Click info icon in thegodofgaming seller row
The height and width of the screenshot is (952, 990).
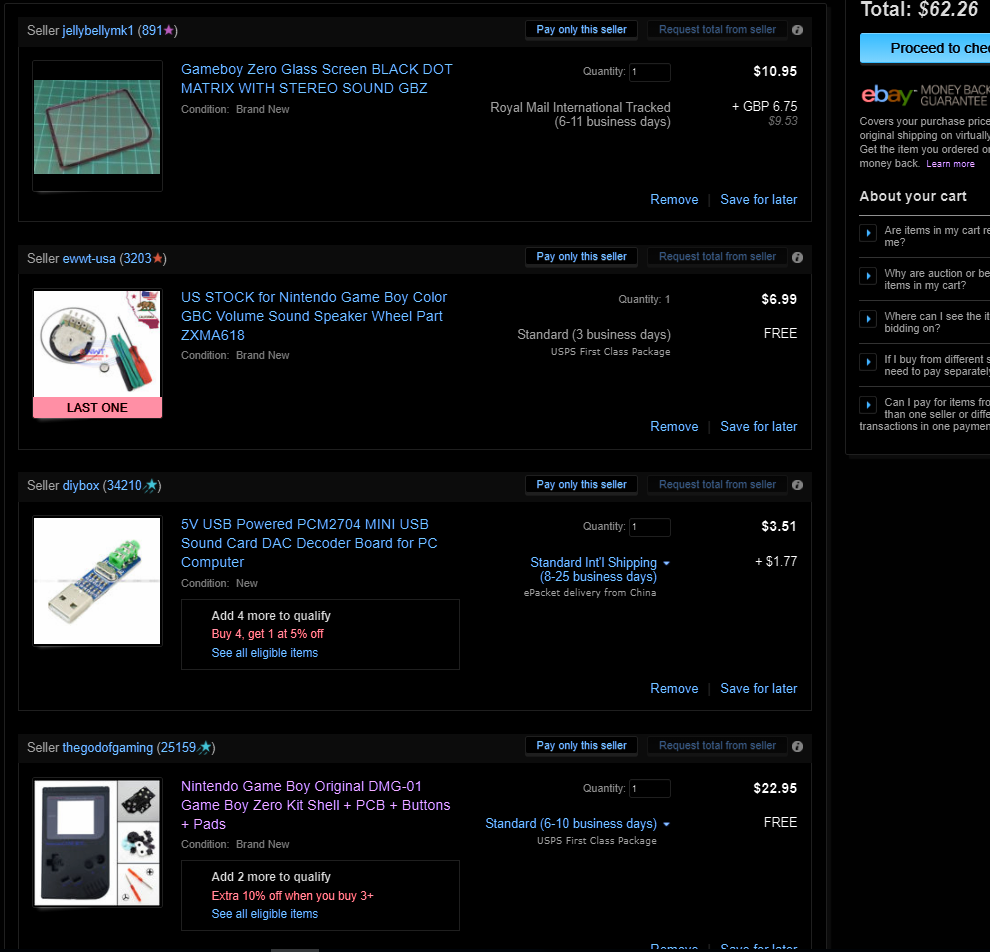click(x=797, y=746)
